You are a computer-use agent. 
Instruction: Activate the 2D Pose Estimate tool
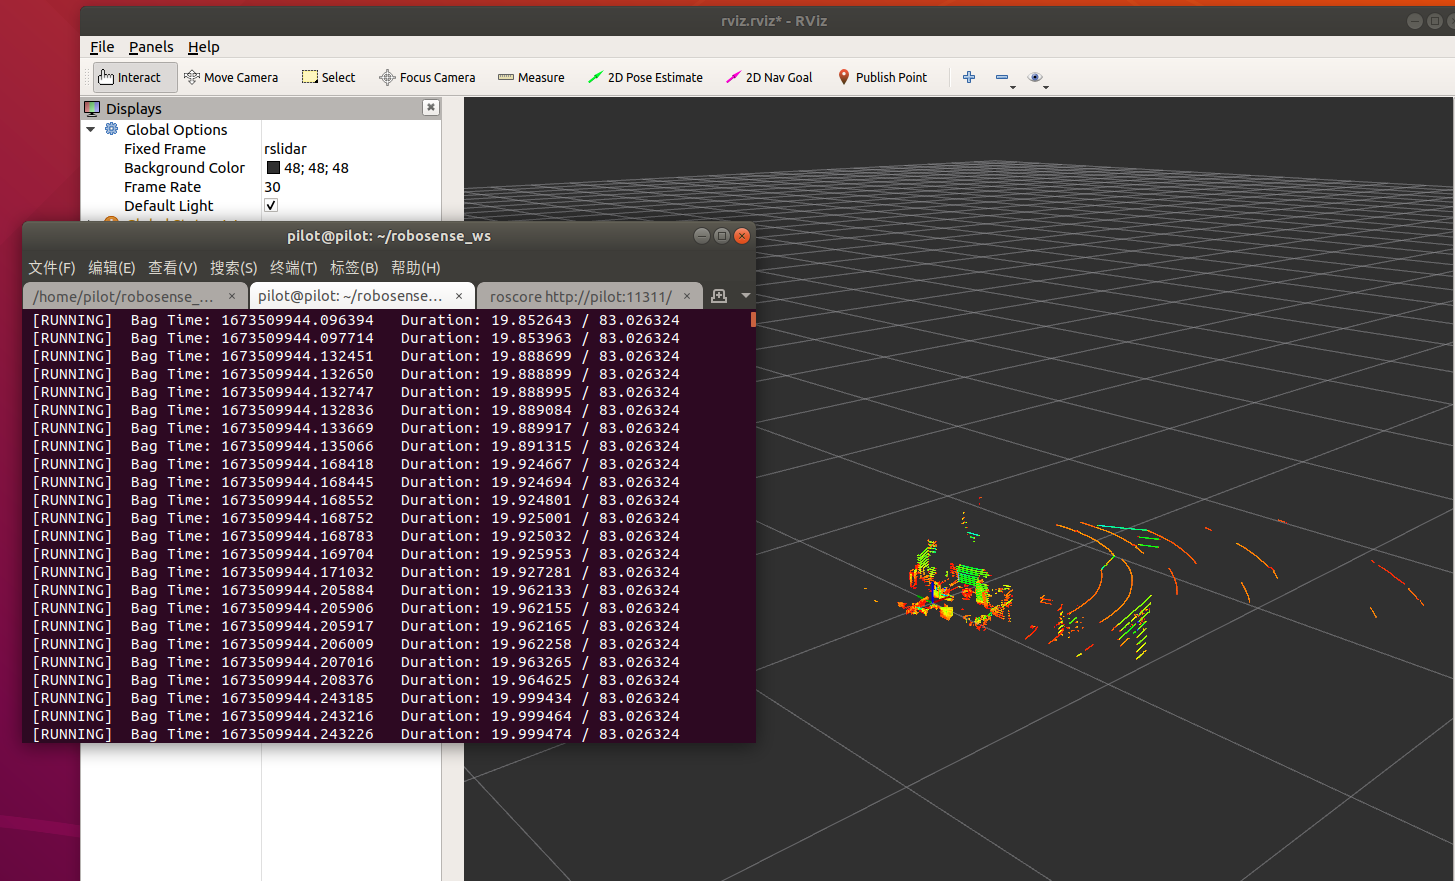coord(645,77)
